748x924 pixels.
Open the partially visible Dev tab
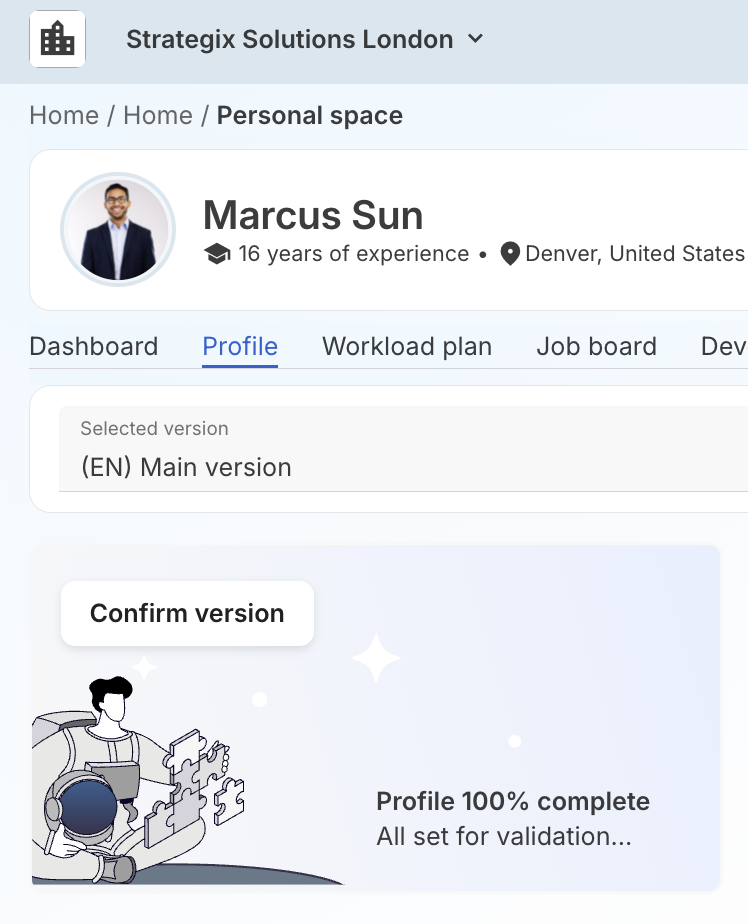coord(724,347)
